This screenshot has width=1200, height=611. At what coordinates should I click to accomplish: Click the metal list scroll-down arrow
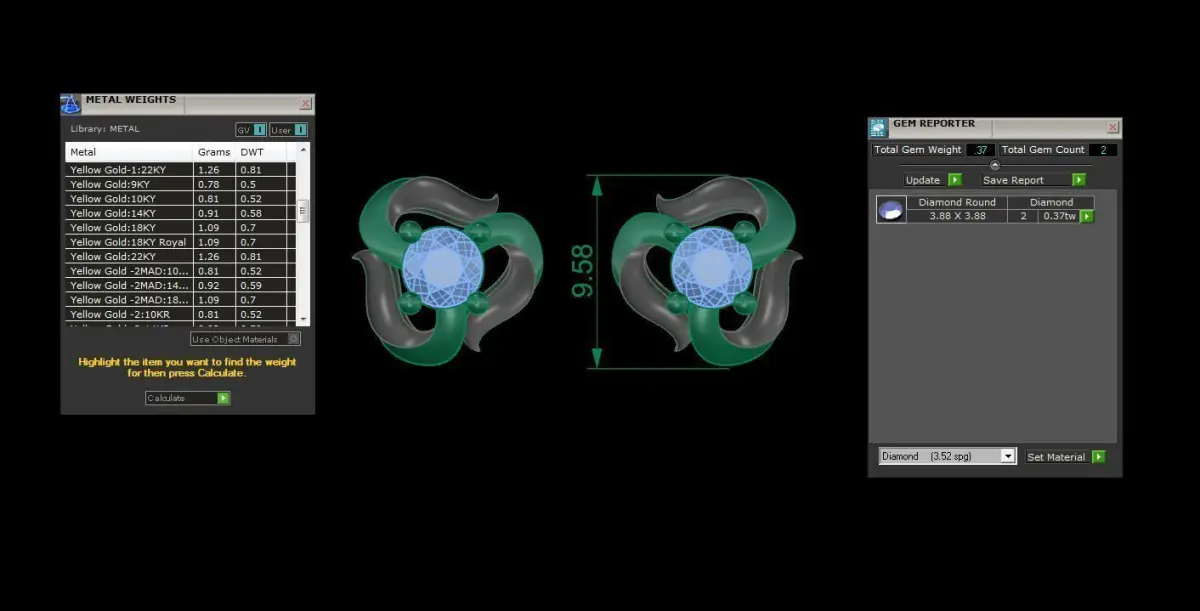[x=304, y=318]
